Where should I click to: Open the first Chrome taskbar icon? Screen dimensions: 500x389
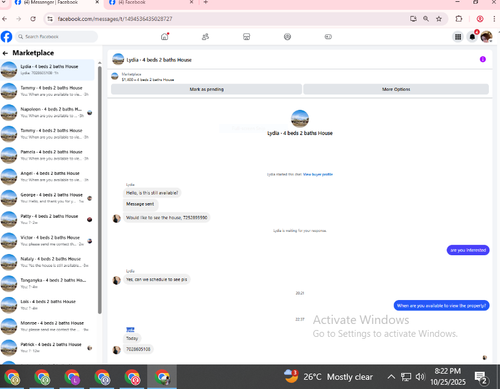pyautogui.click(x=12, y=377)
